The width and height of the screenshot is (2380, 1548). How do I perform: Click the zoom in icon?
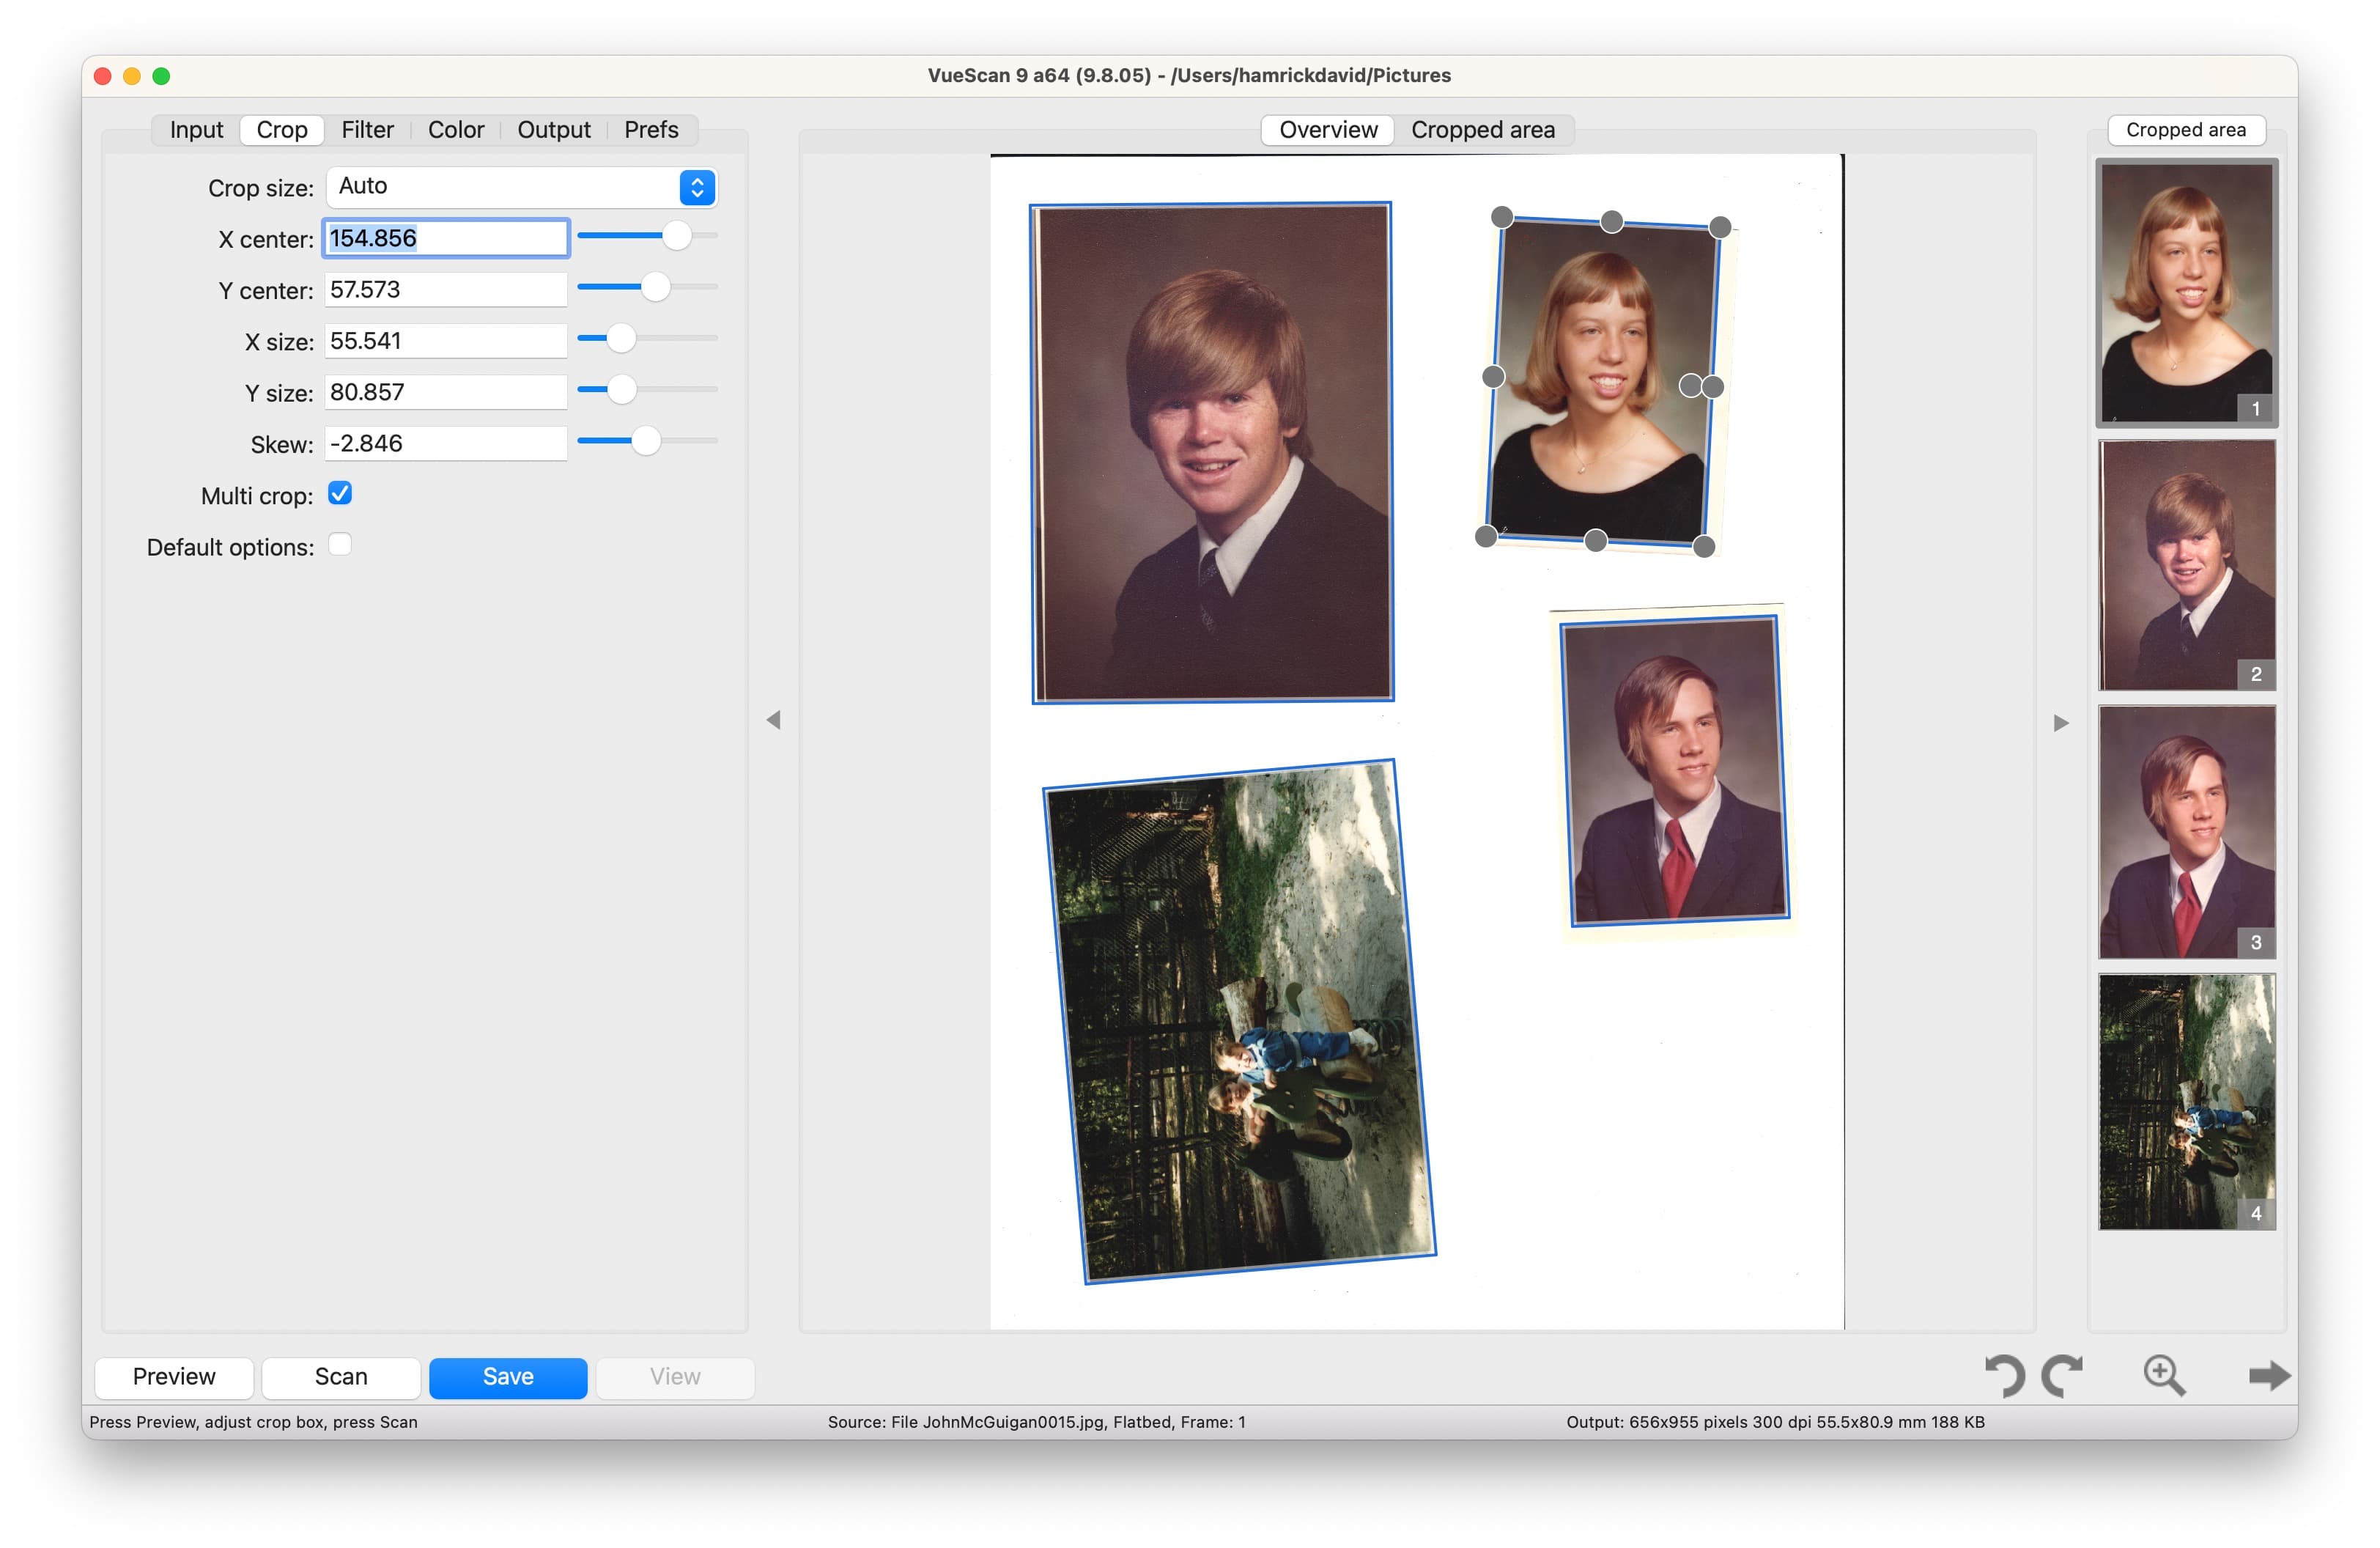2167,1373
